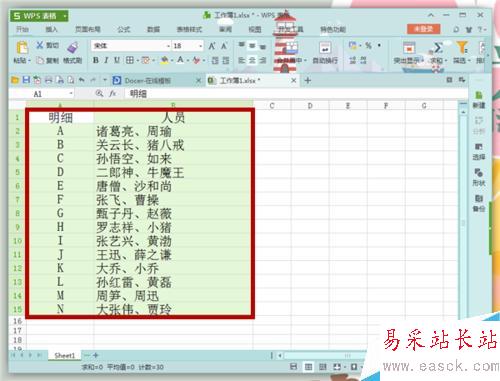Increase font size with larger A

(212, 46)
